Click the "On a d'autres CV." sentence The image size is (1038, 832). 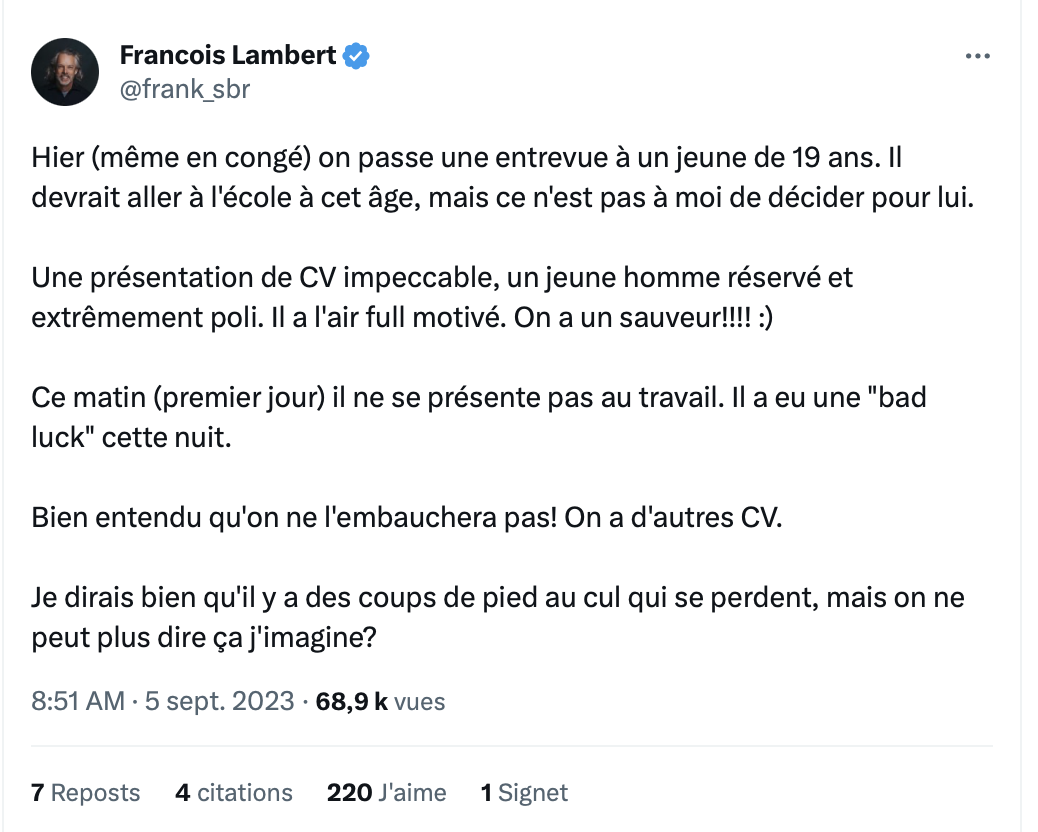(x=673, y=517)
